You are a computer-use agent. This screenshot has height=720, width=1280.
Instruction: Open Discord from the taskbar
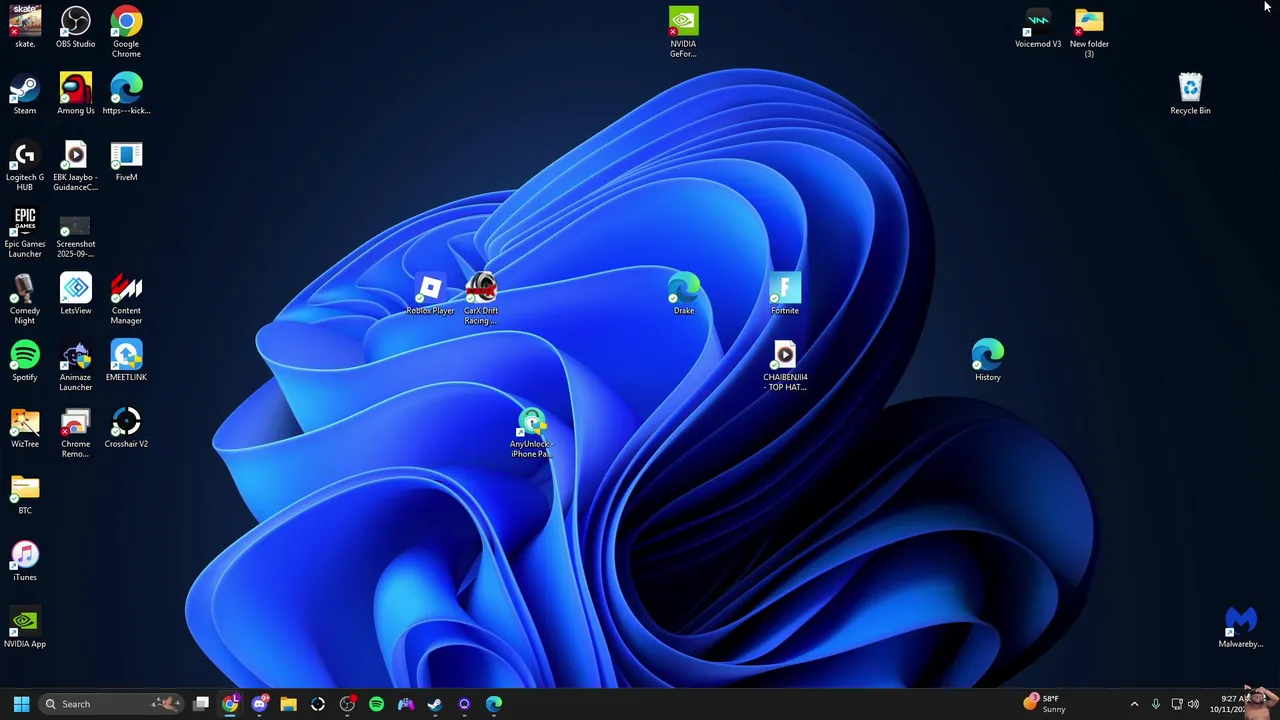[x=259, y=704]
